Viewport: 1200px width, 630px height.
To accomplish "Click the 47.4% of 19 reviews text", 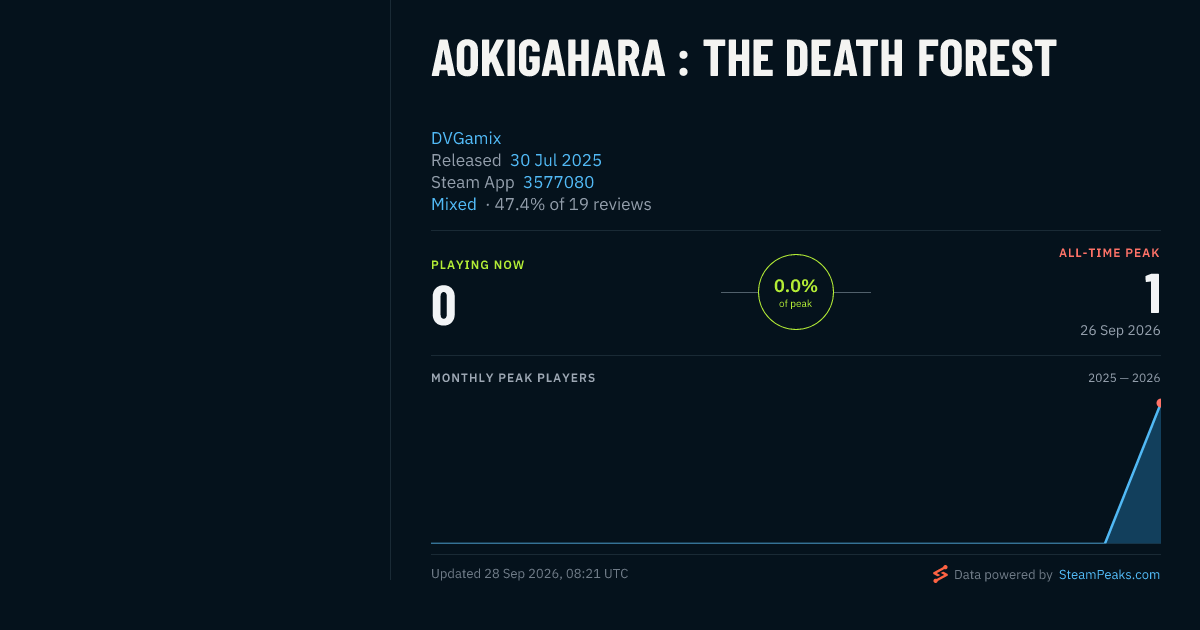I will [x=573, y=204].
